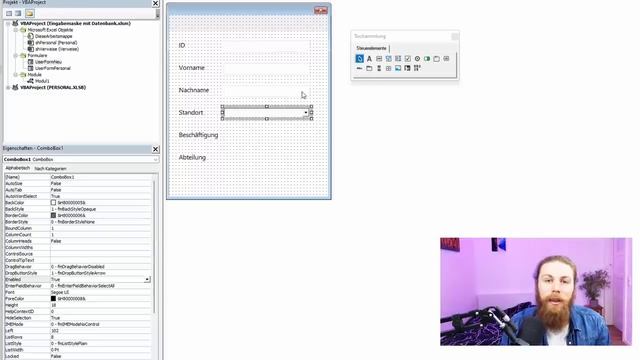Select the Abteilung label on form

192,158
